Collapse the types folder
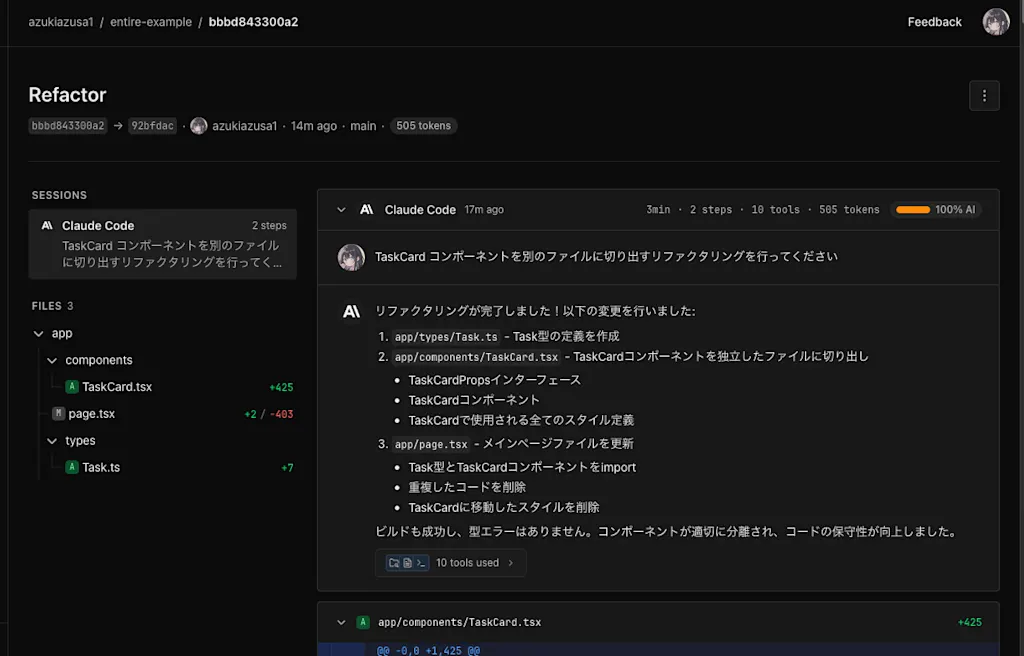The height and width of the screenshot is (656, 1024). [52, 441]
